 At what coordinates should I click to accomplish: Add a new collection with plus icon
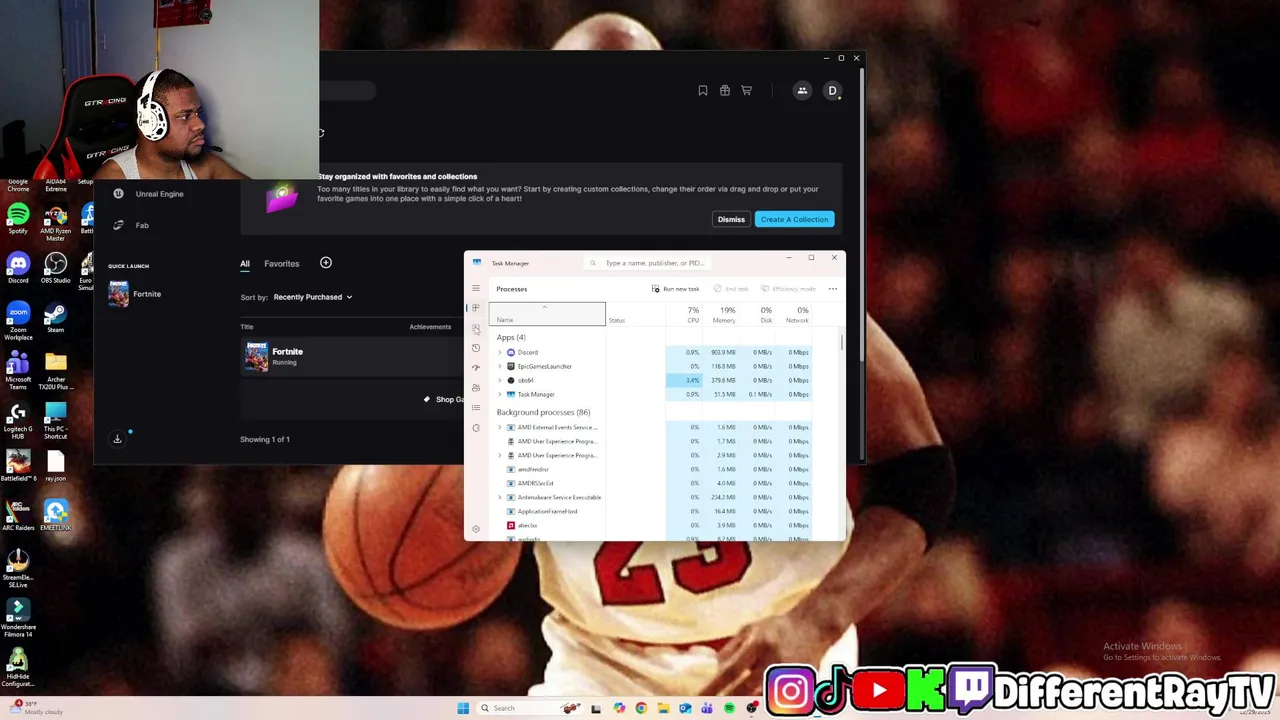326,263
